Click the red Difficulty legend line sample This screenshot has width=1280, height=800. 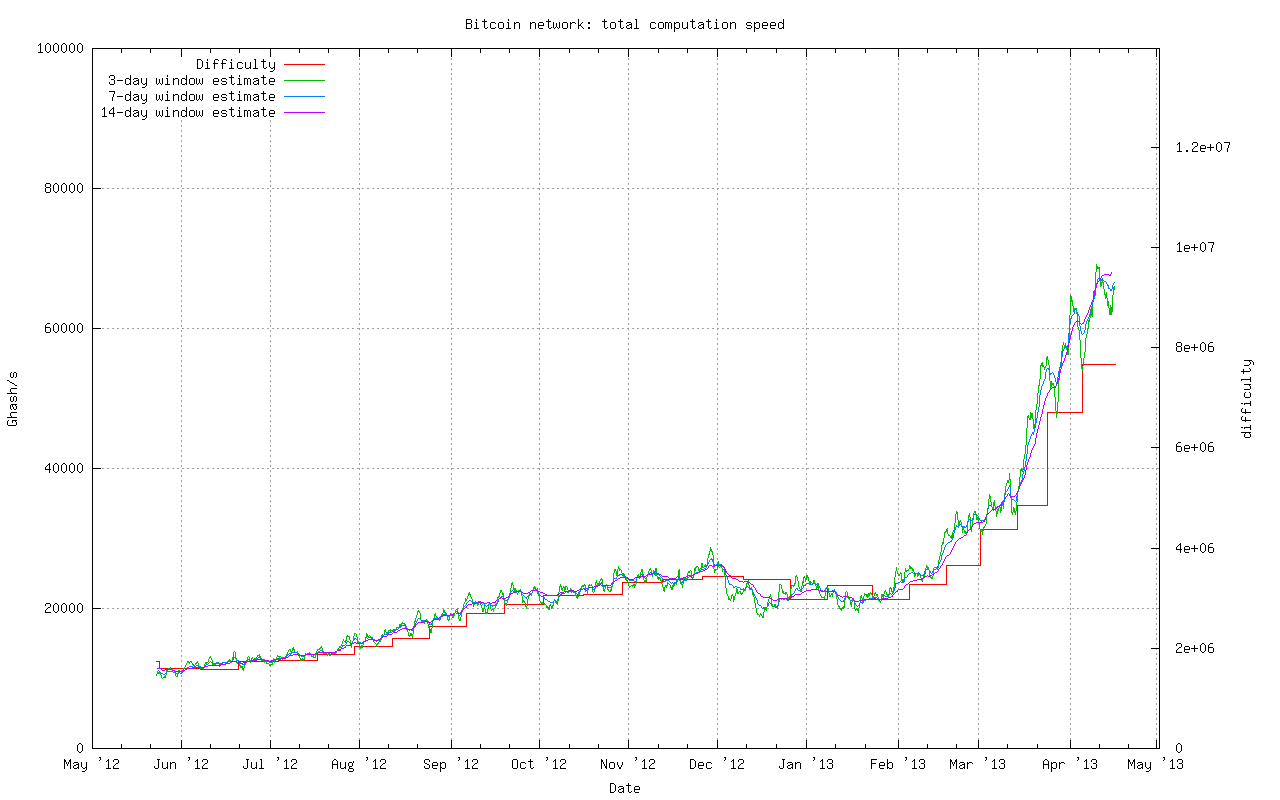pos(304,64)
